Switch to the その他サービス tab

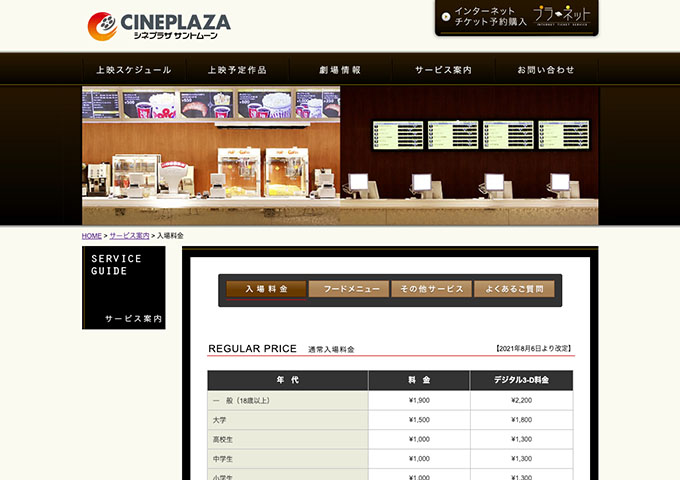(432, 289)
